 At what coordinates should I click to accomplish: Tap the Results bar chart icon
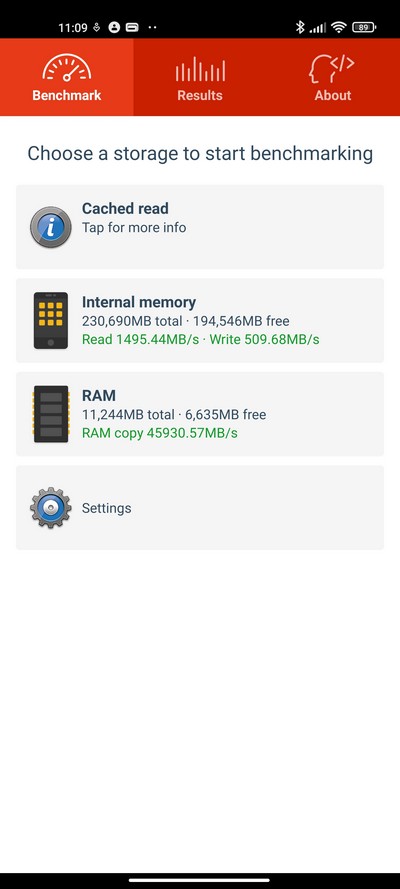click(200, 69)
